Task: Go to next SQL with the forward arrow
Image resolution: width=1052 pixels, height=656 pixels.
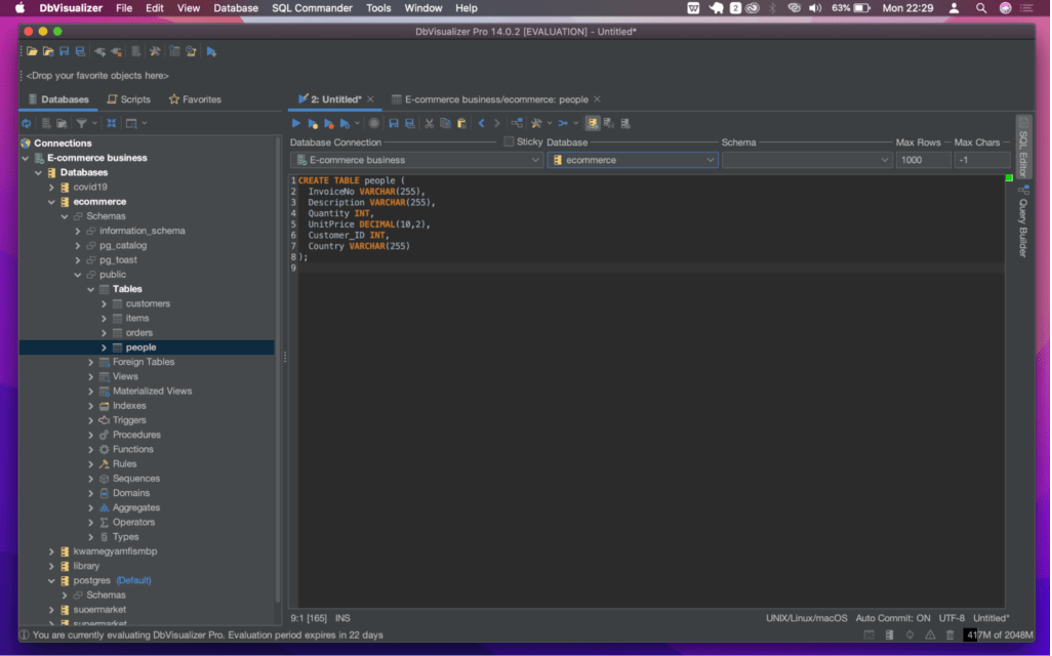Action: click(497, 123)
